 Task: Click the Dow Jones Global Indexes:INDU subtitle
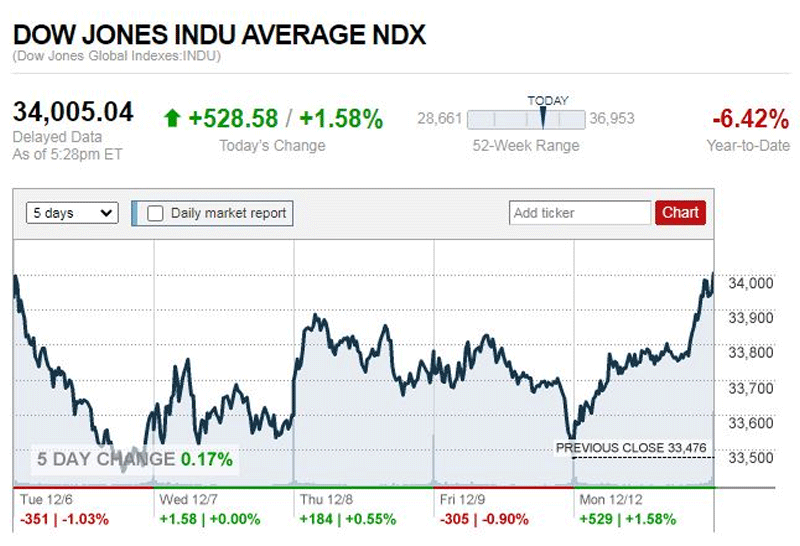pyautogui.click(x=117, y=57)
